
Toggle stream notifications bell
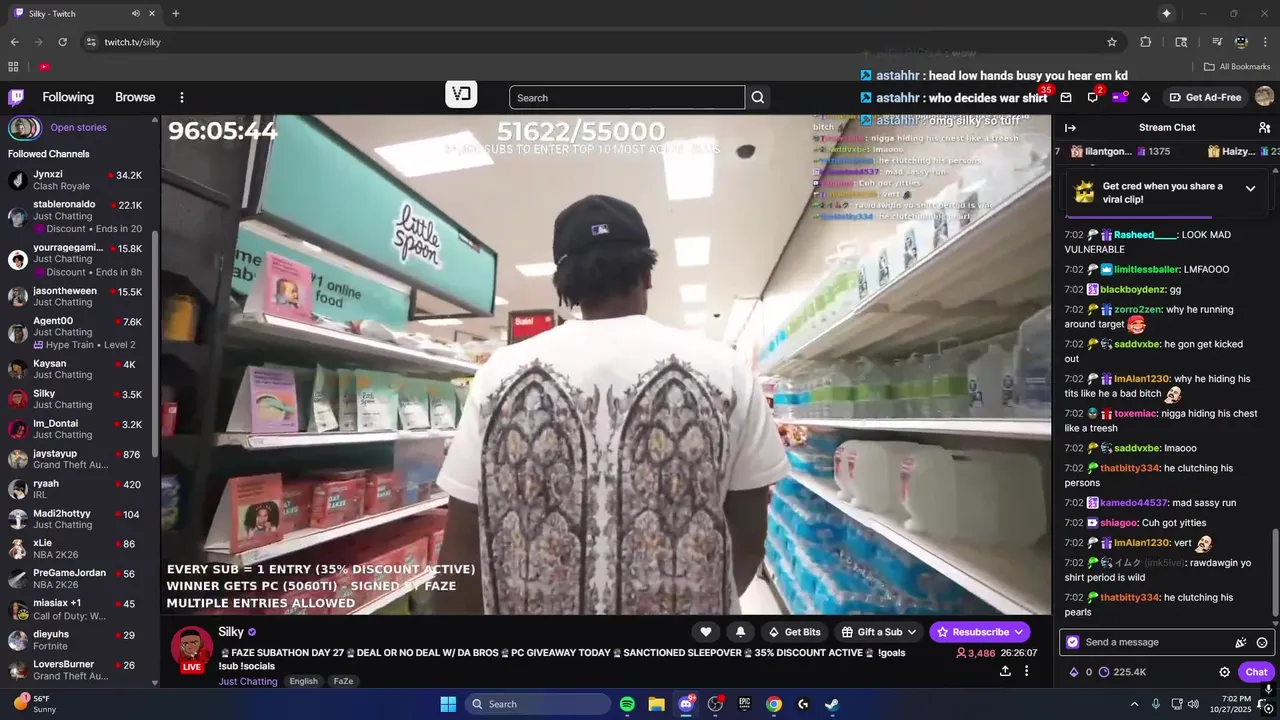tap(740, 632)
